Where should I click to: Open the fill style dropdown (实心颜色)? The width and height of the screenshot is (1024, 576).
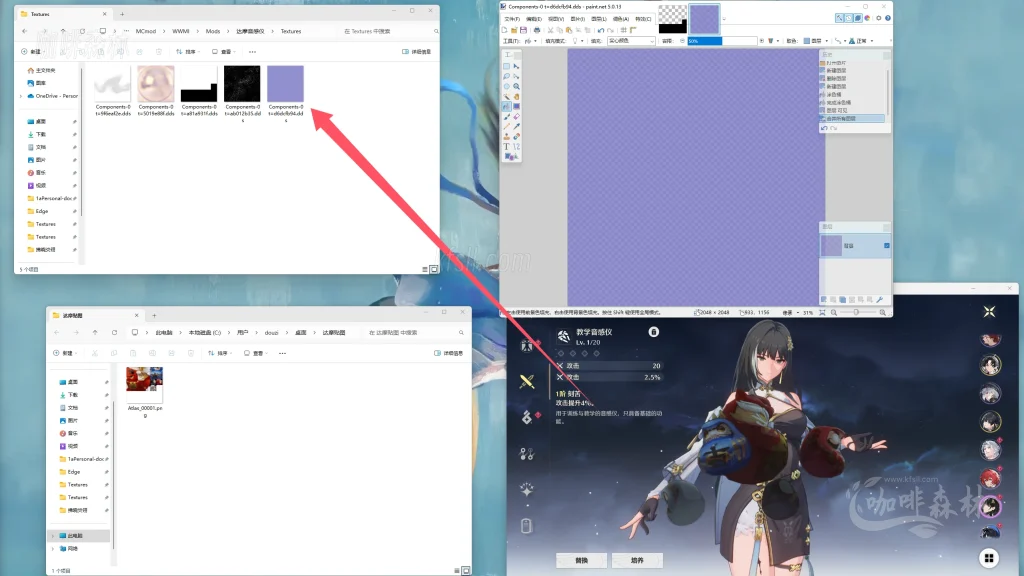point(631,41)
